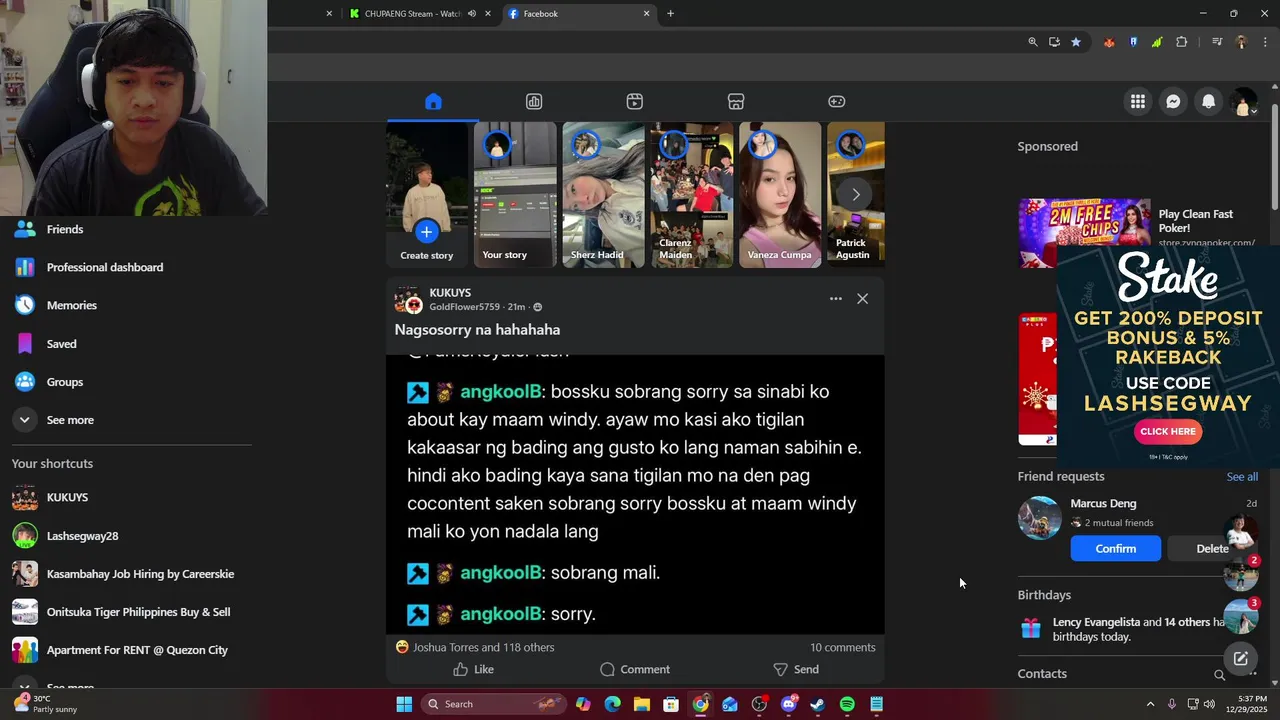Screen dimensions: 1280x720
Task: Open the Reels video icon in top navigation
Action: pyautogui.click(x=635, y=101)
